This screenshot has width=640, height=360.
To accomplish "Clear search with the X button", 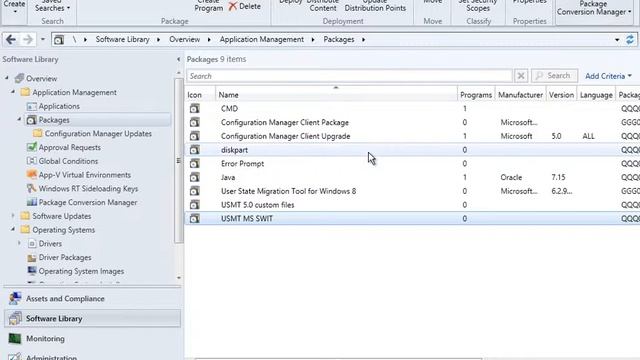I will pos(521,76).
